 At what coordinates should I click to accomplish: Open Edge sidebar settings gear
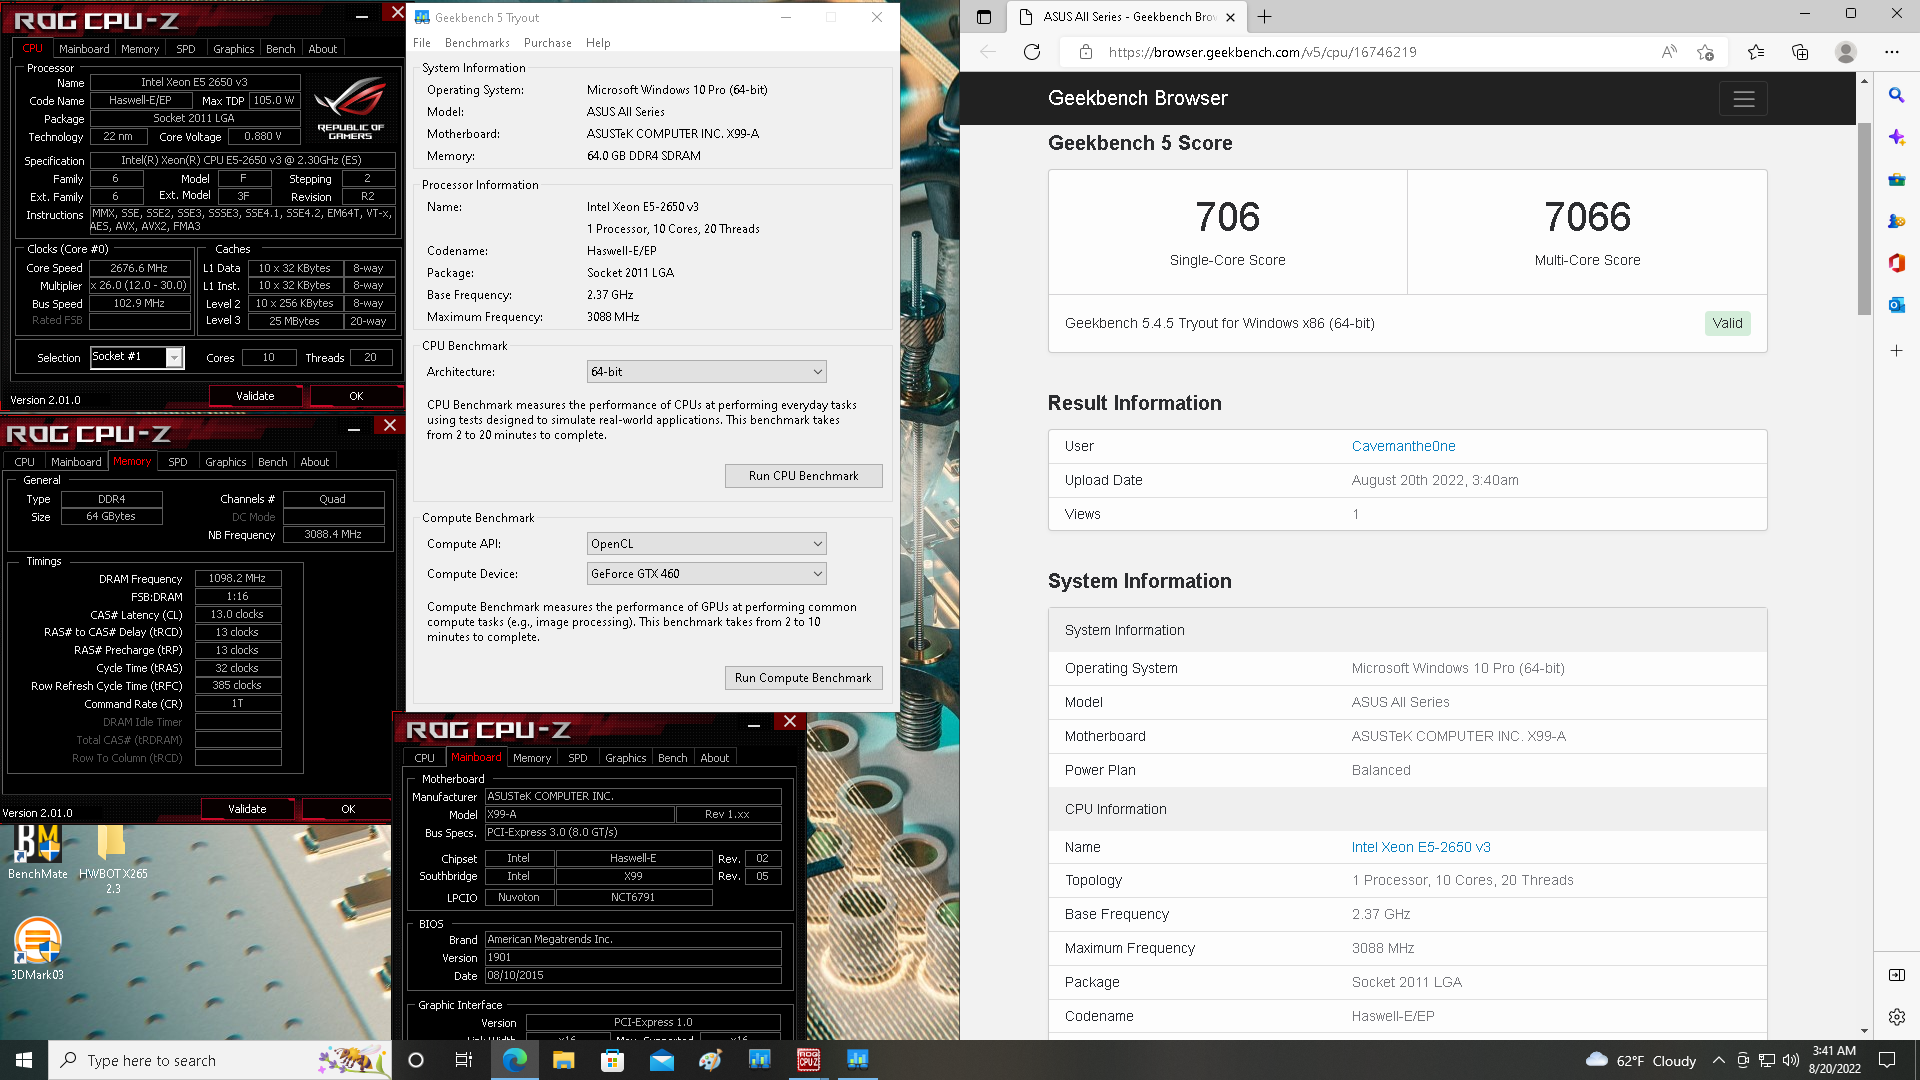point(1896,1017)
